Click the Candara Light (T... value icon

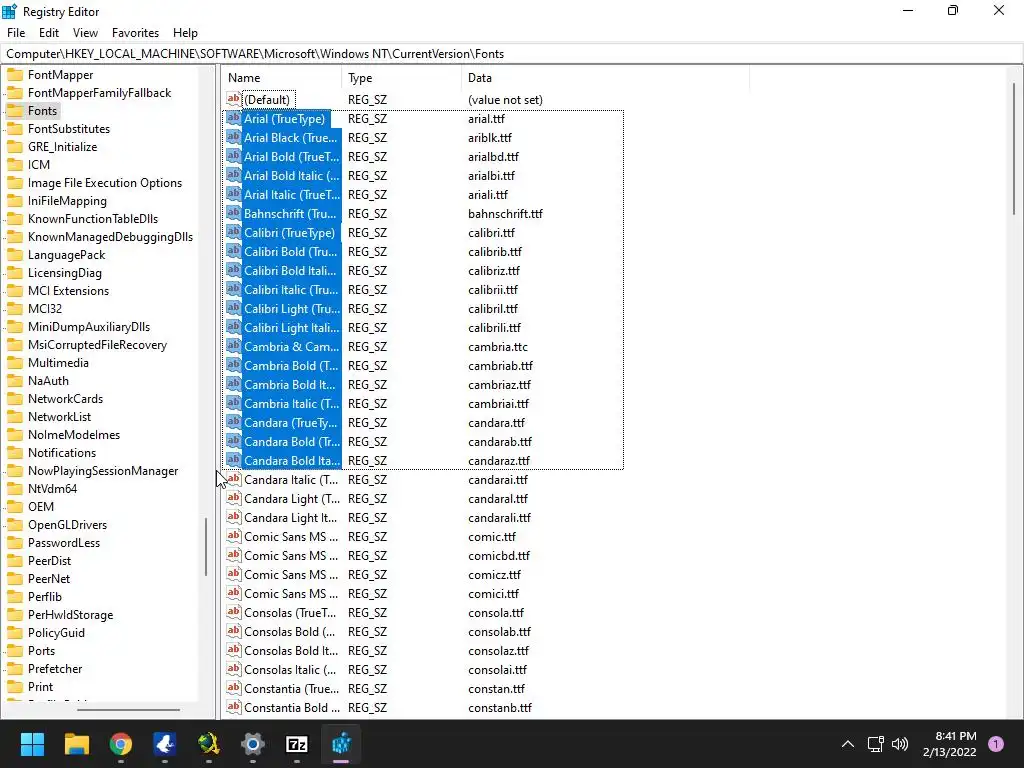coord(233,498)
